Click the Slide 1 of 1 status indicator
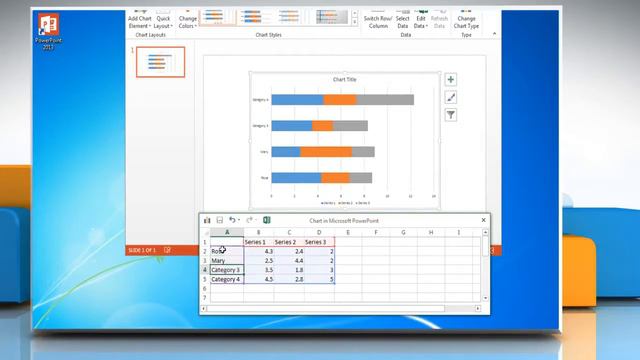 pyautogui.click(x=142, y=250)
